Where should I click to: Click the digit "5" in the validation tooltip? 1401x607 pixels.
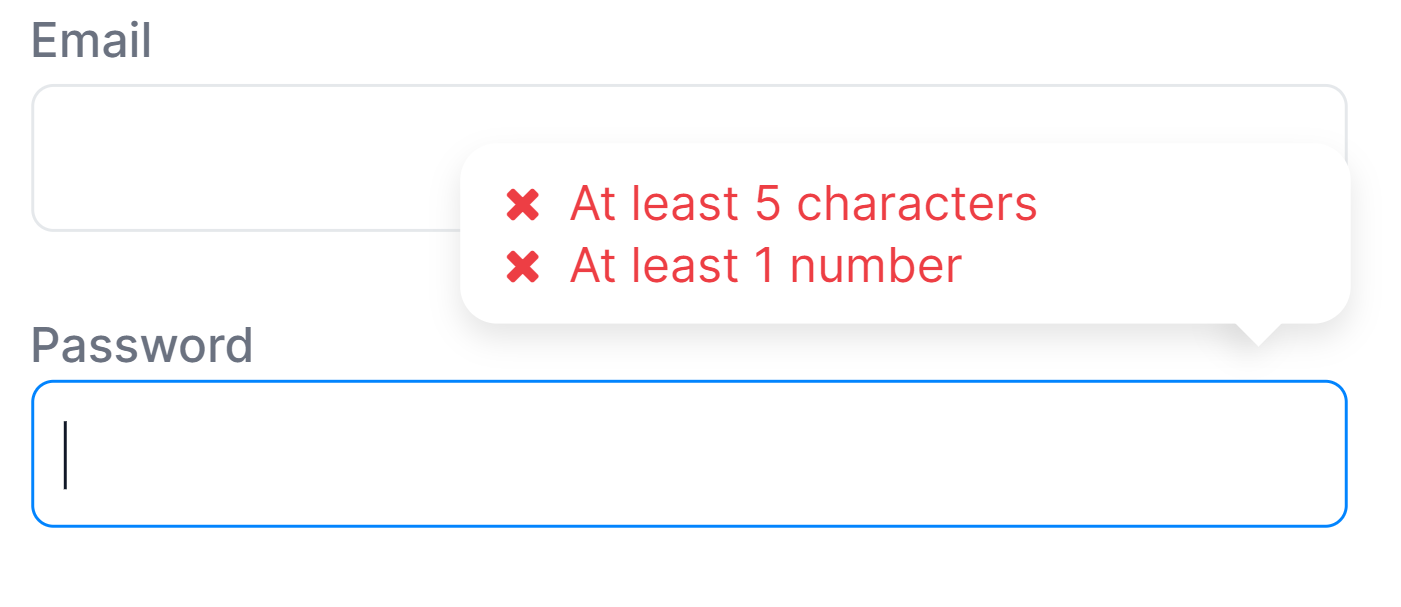tap(767, 204)
